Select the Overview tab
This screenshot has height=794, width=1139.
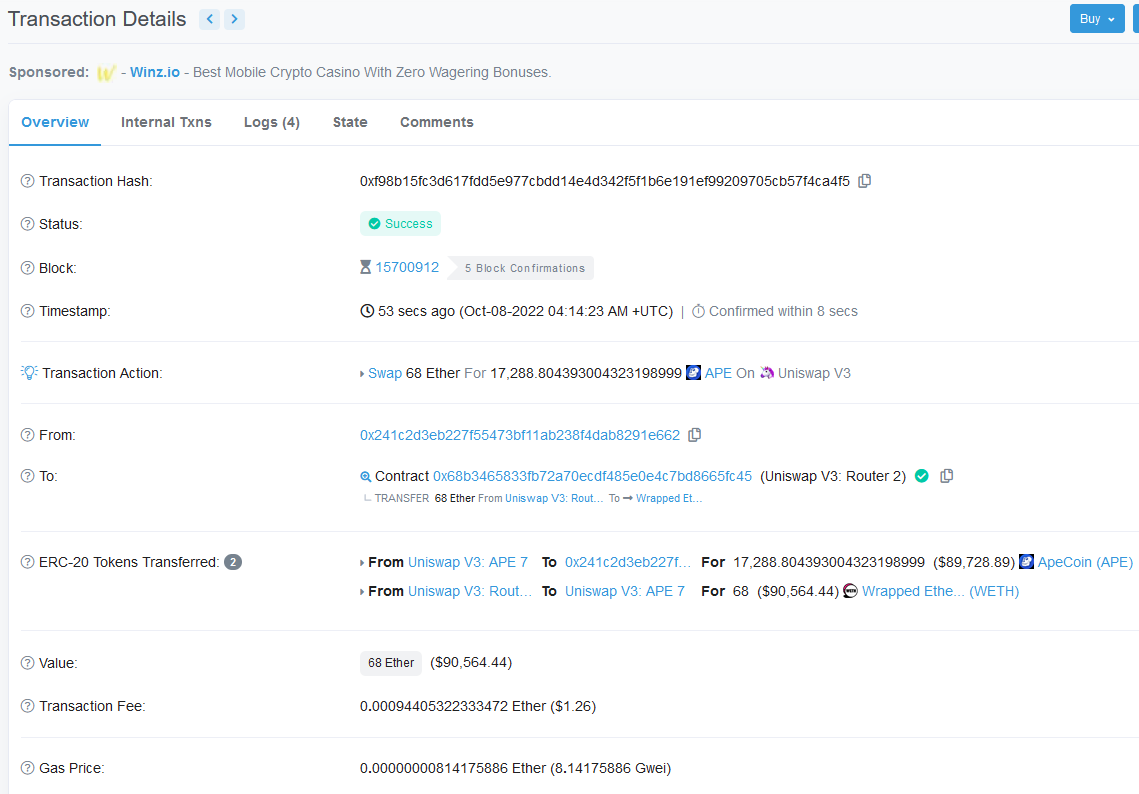(55, 122)
